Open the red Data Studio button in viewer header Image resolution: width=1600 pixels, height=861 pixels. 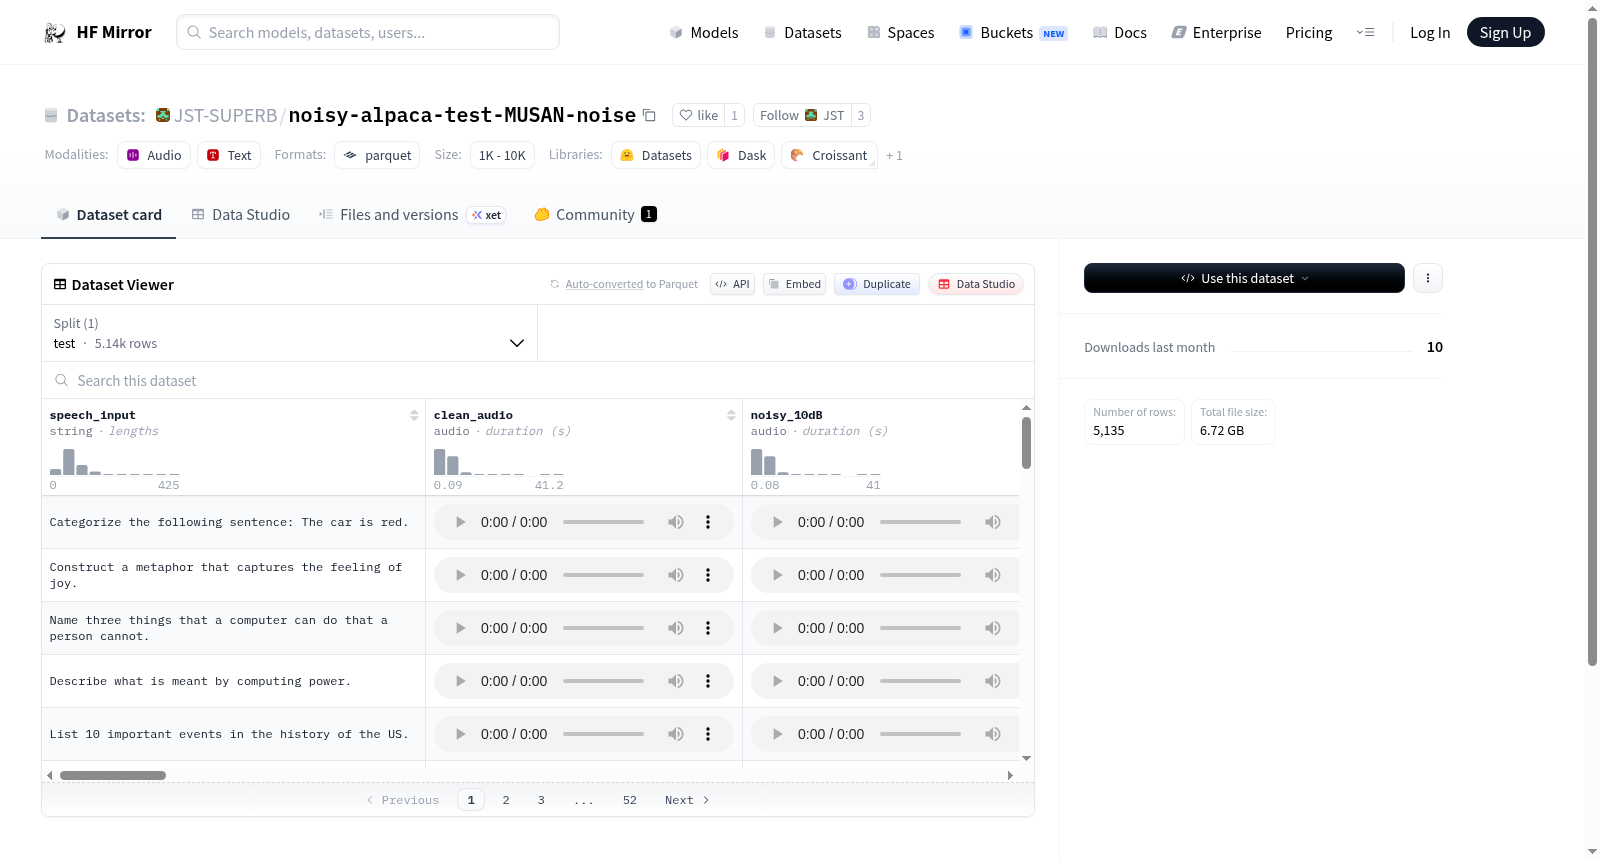pyautogui.click(x=976, y=284)
